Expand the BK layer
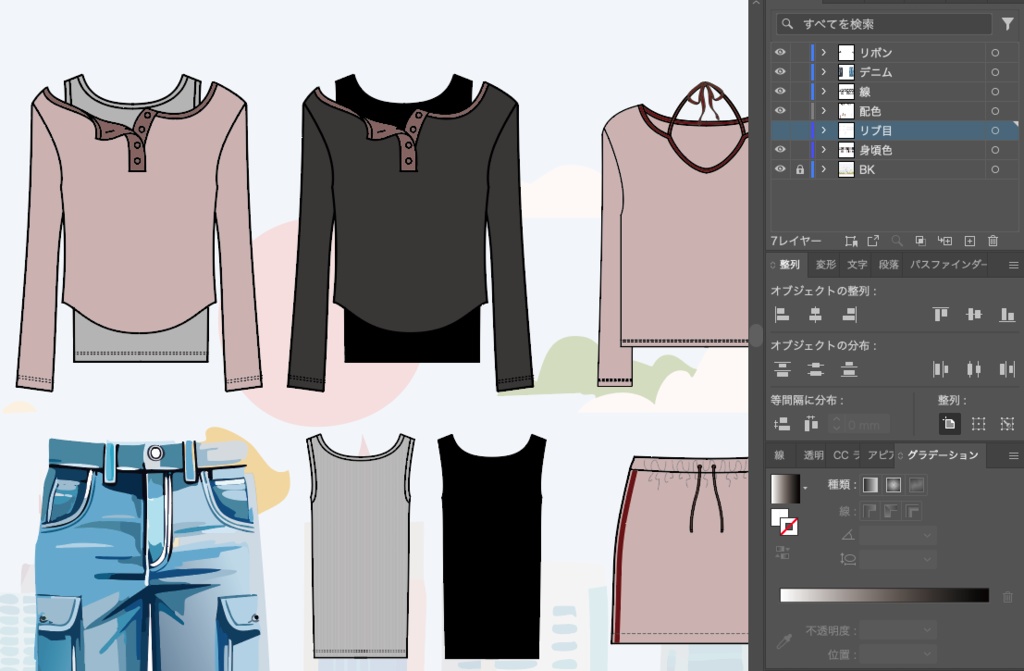This screenshot has height=671, width=1024. (824, 169)
